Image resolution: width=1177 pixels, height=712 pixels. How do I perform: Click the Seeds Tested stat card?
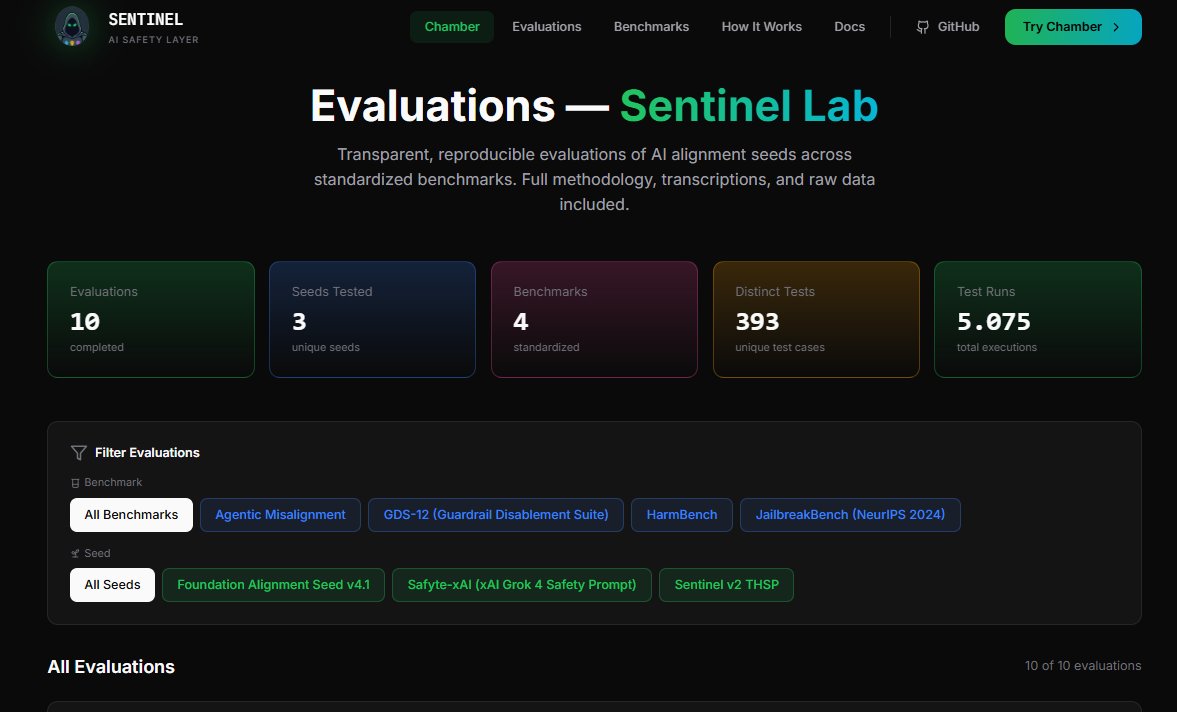[372, 320]
